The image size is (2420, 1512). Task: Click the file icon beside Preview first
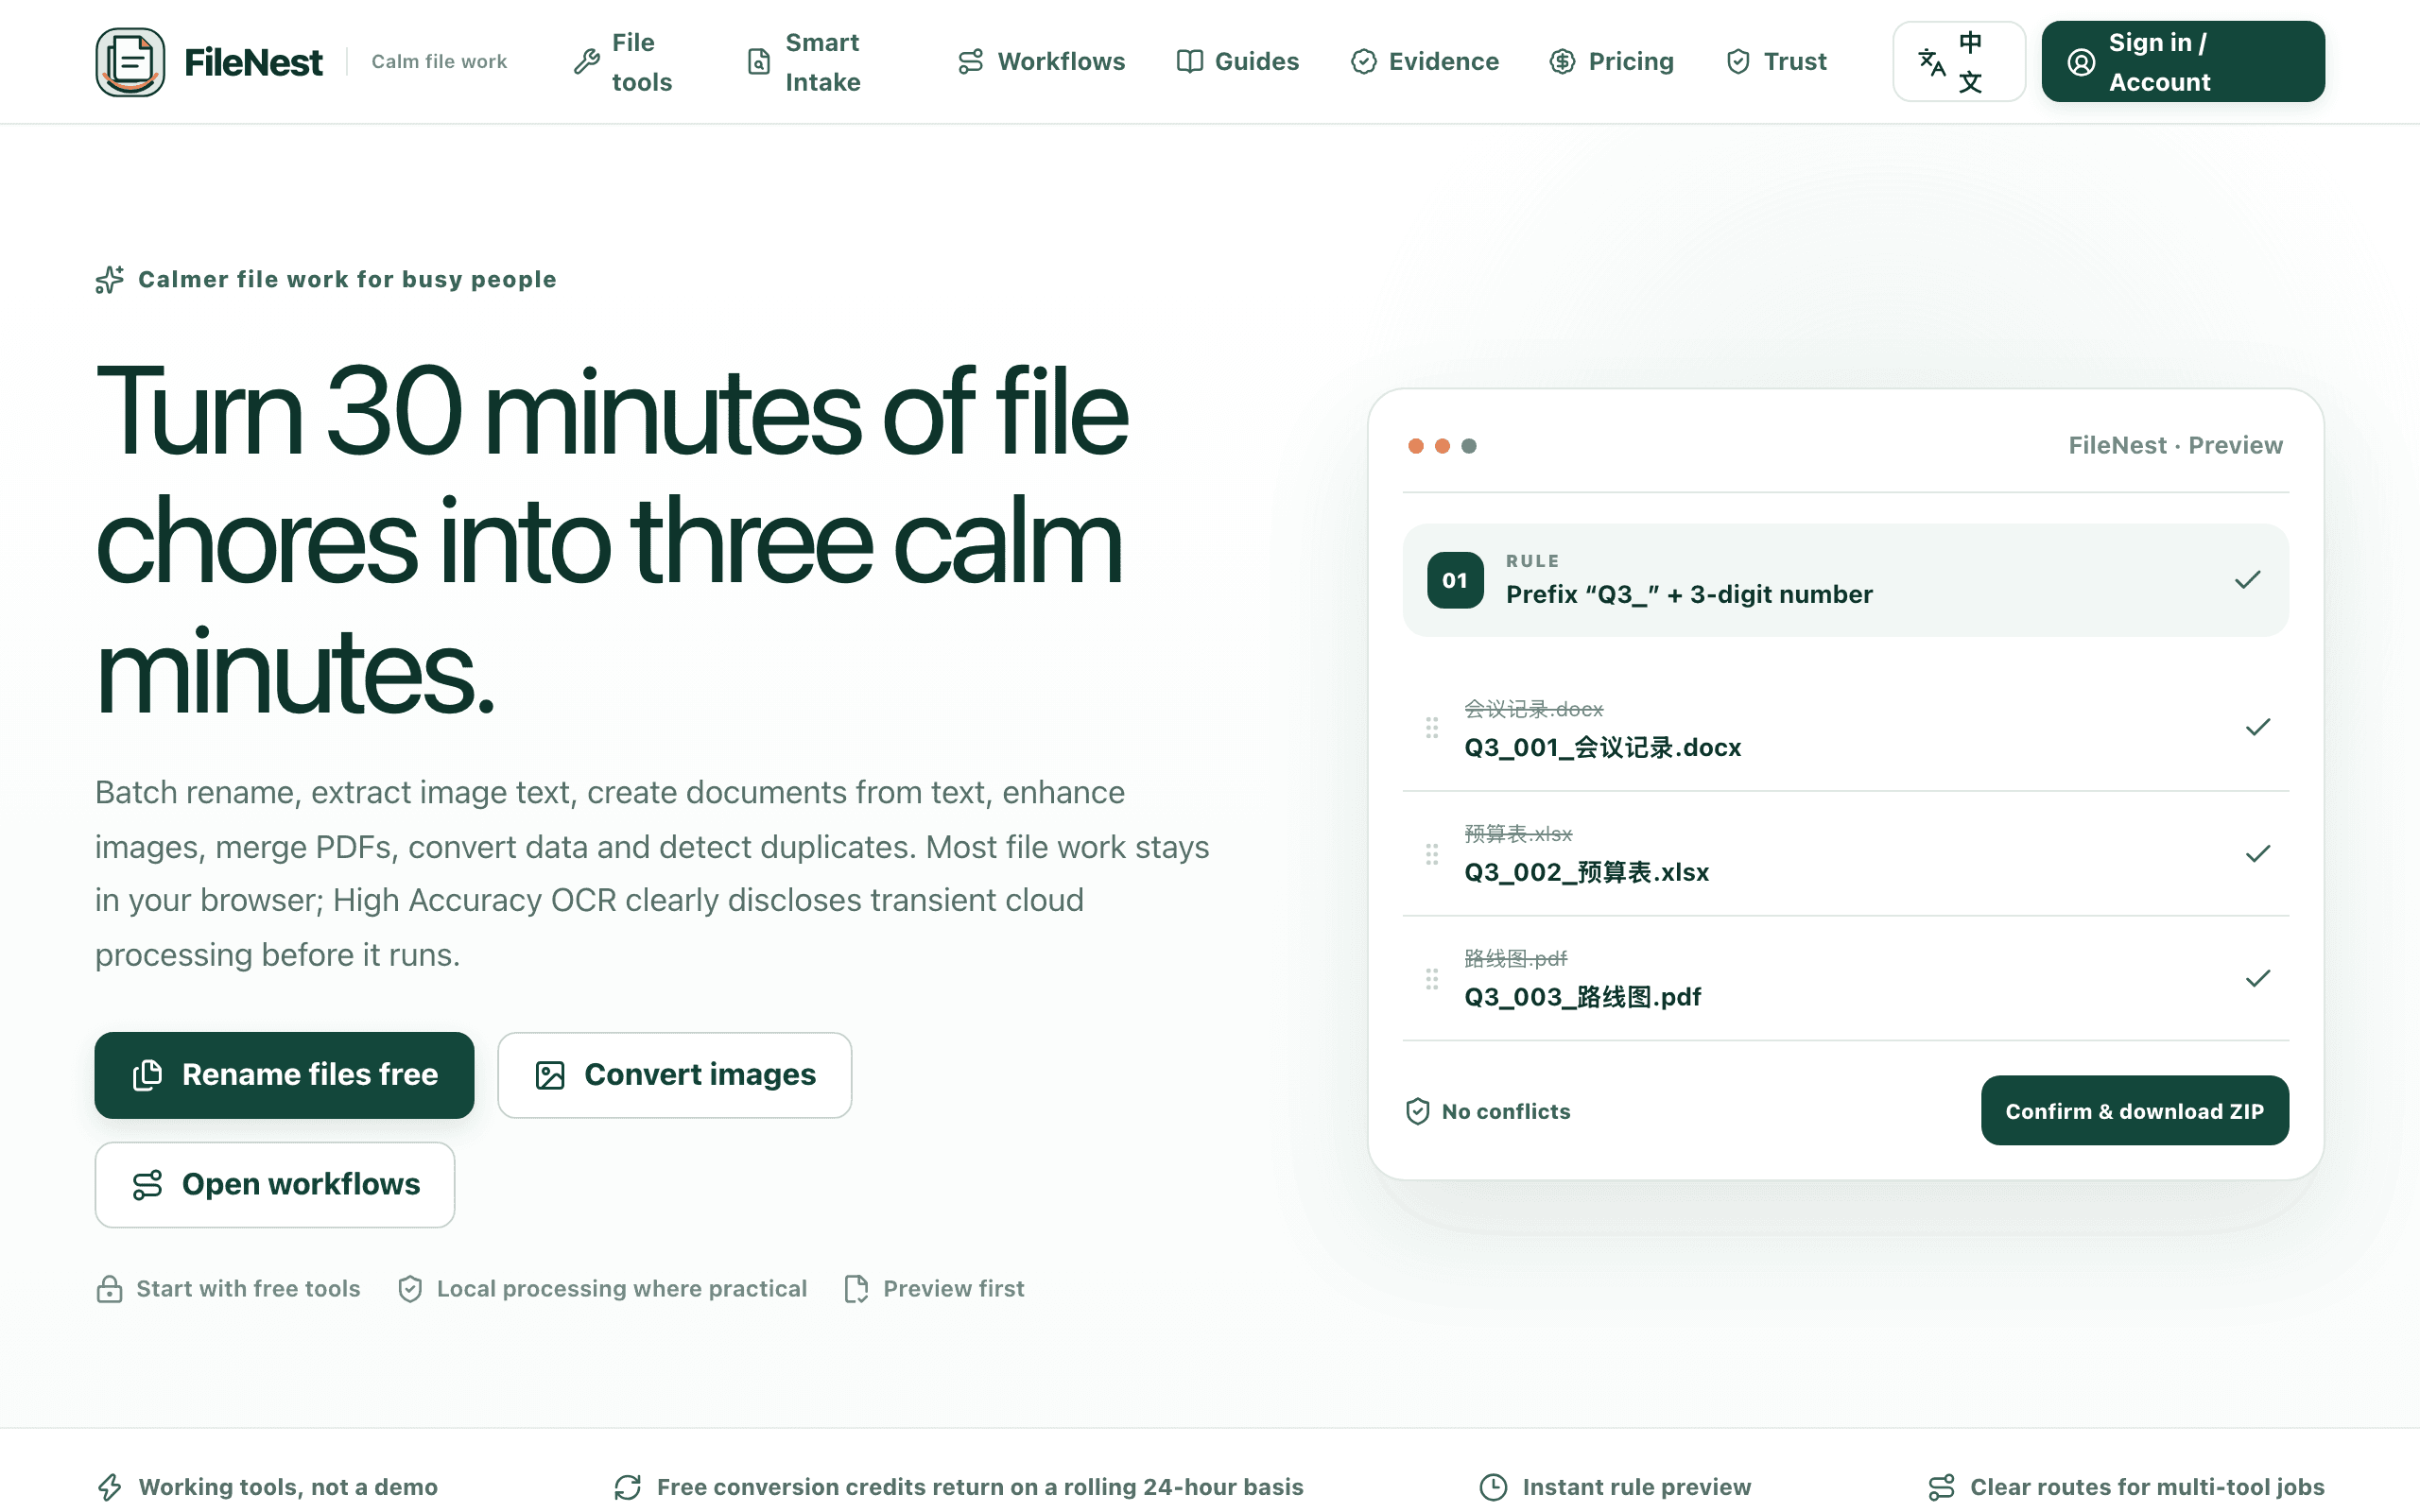point(856,1289)
